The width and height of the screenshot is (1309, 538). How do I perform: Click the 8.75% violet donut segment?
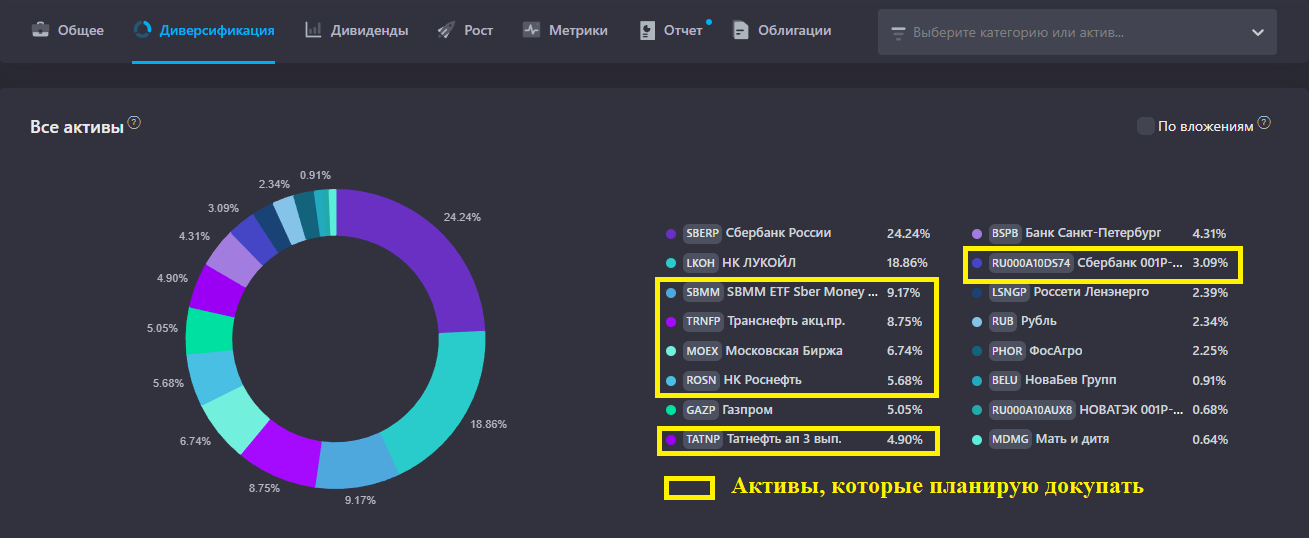point(281,454)
